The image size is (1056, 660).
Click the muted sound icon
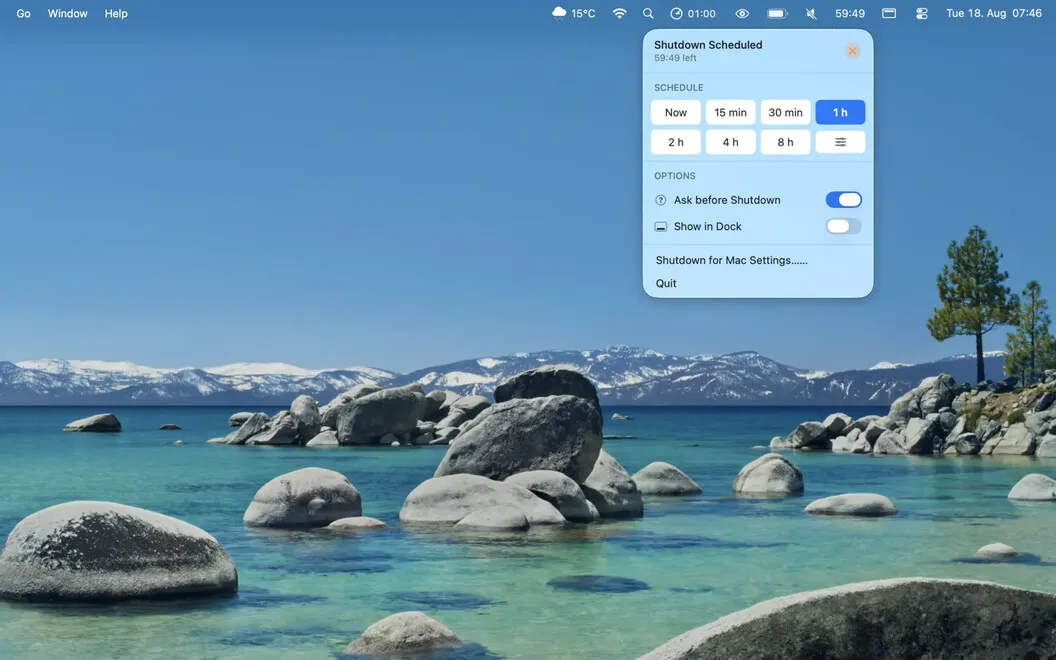812,13
